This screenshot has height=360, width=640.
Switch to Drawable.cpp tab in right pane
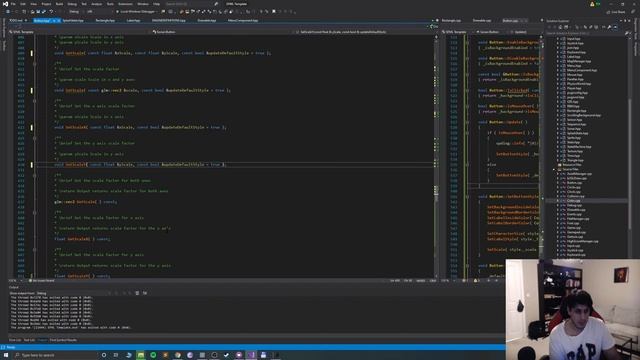coord(482,20)
